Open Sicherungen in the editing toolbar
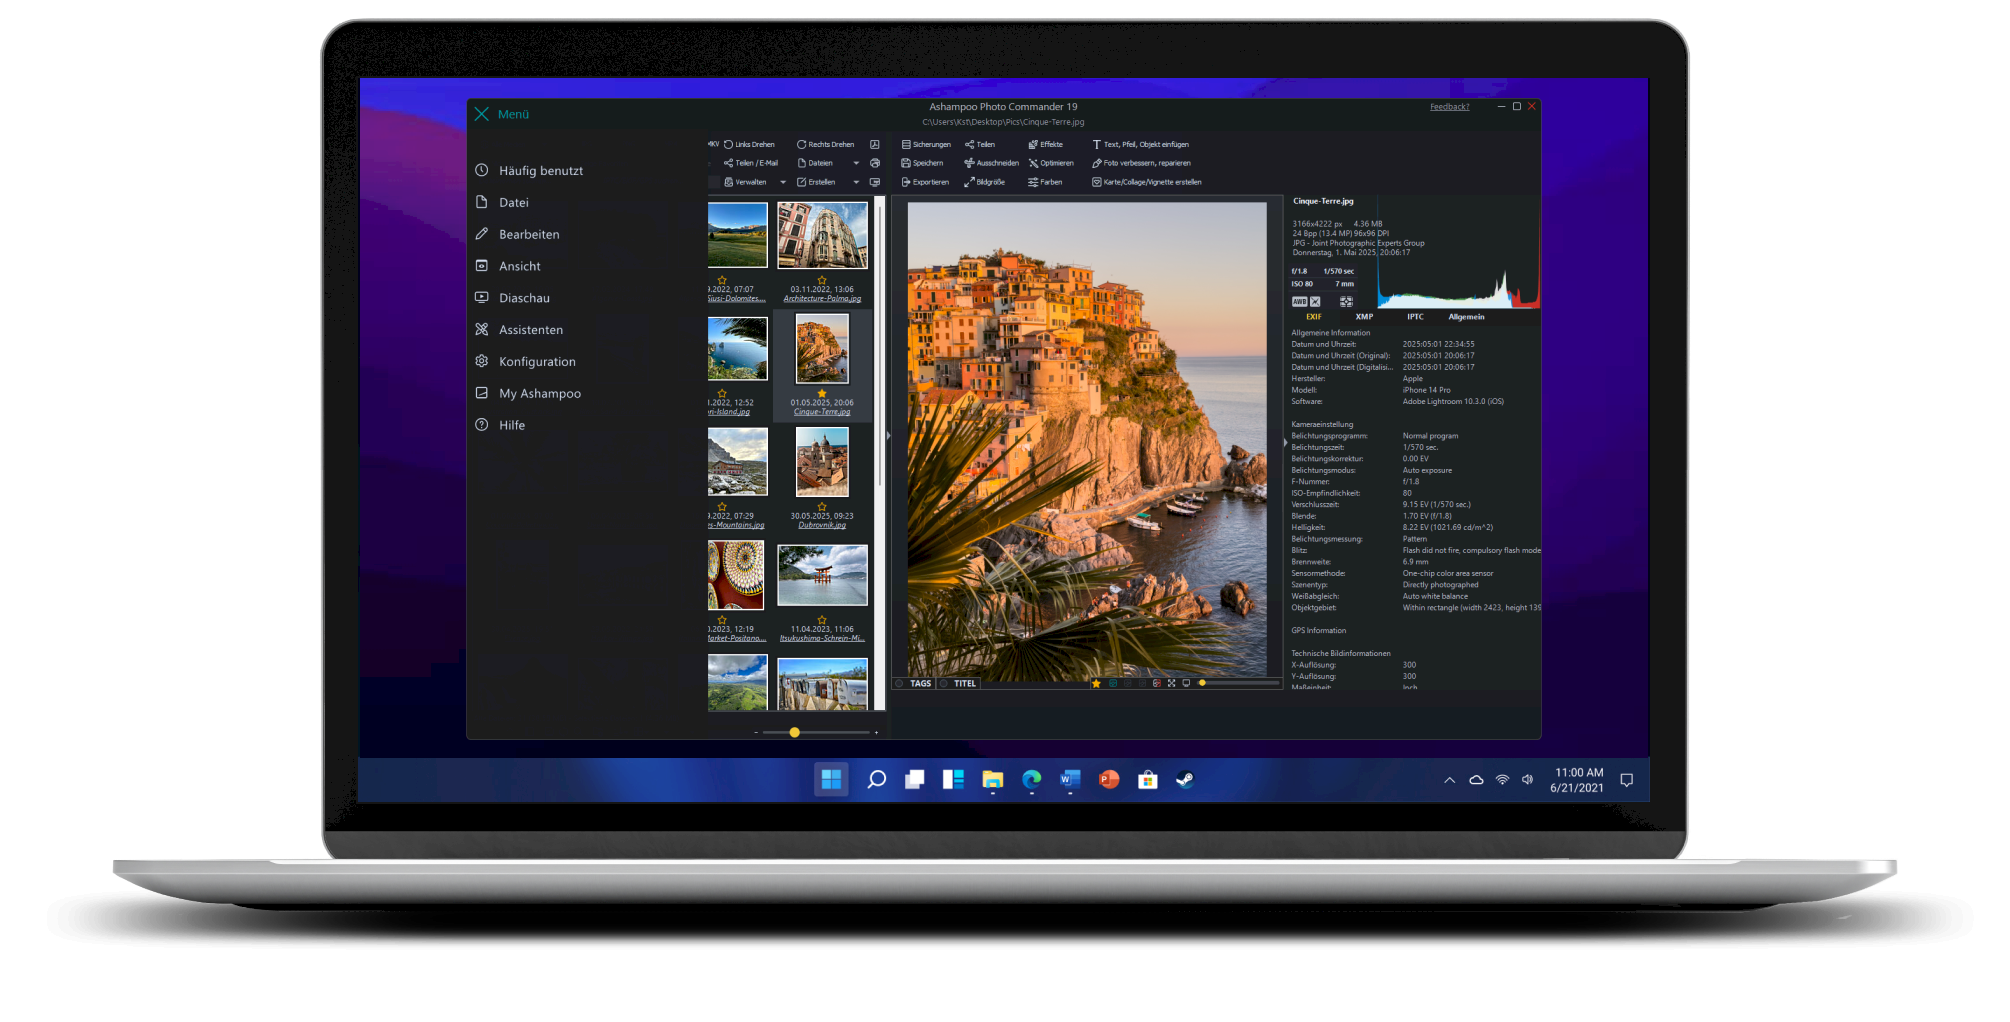This screenshot has width=2010, height=1022. coord(926,144)
